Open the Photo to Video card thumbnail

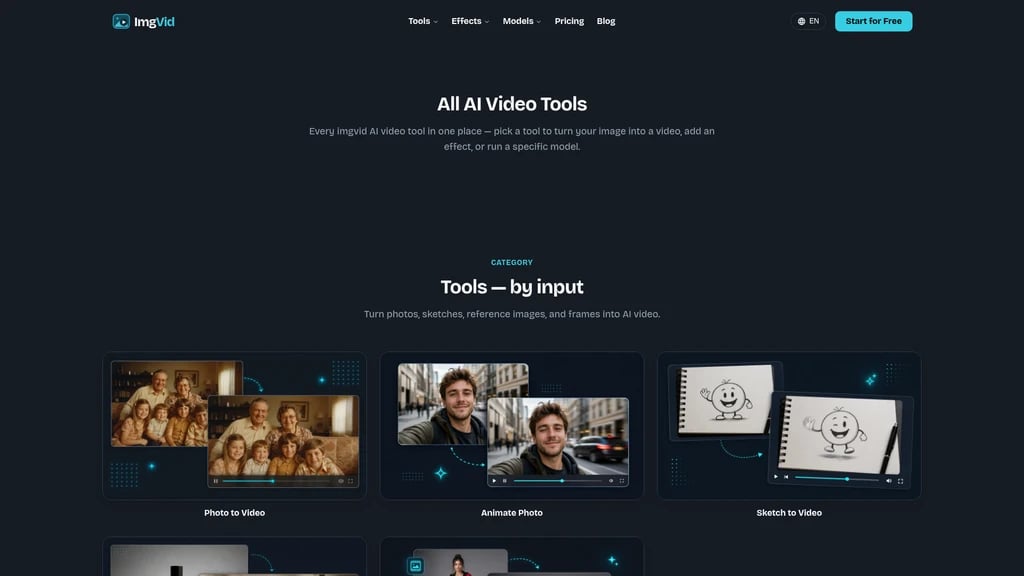point(234,426)
